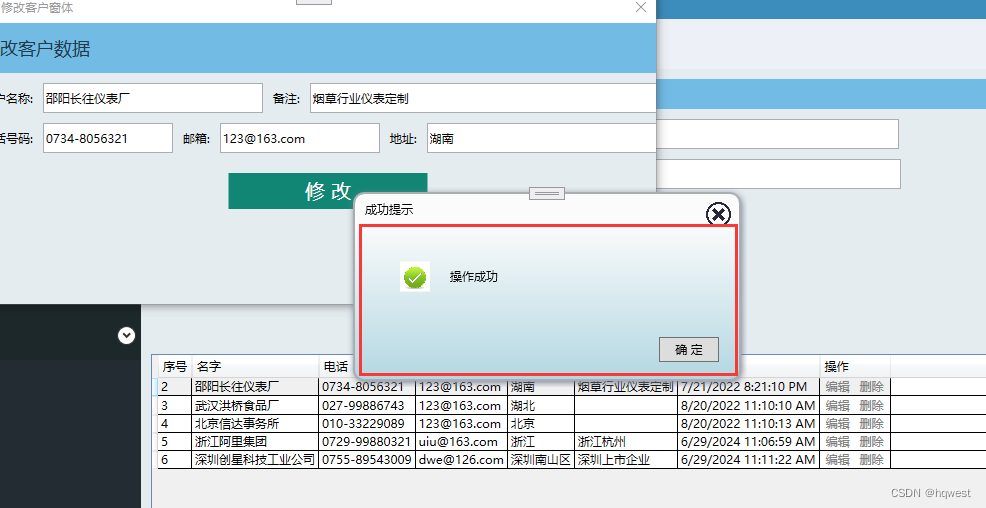Click date cell 7/21/2022 8:21:10 PM
Screen dimensions: 986x508
coord(748,387)
